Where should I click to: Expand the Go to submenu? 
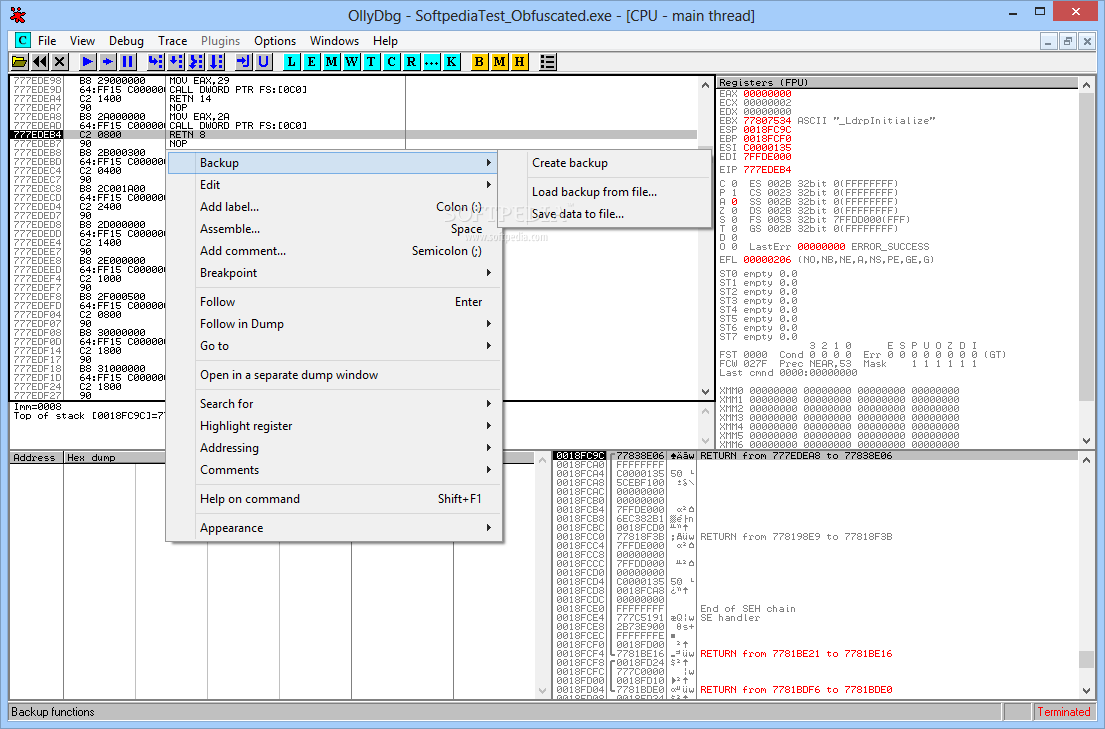pyautogui.click(x=333, y=345)
